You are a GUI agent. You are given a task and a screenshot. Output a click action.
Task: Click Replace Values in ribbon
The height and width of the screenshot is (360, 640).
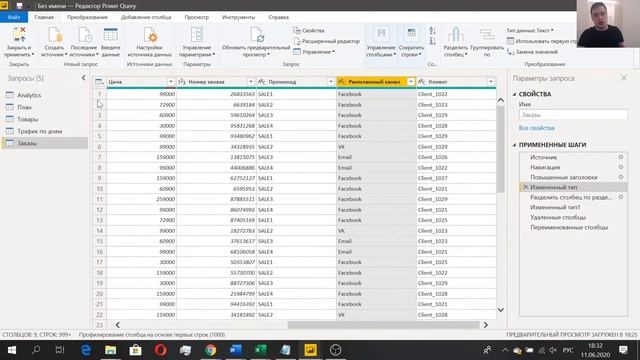(532, 52)
